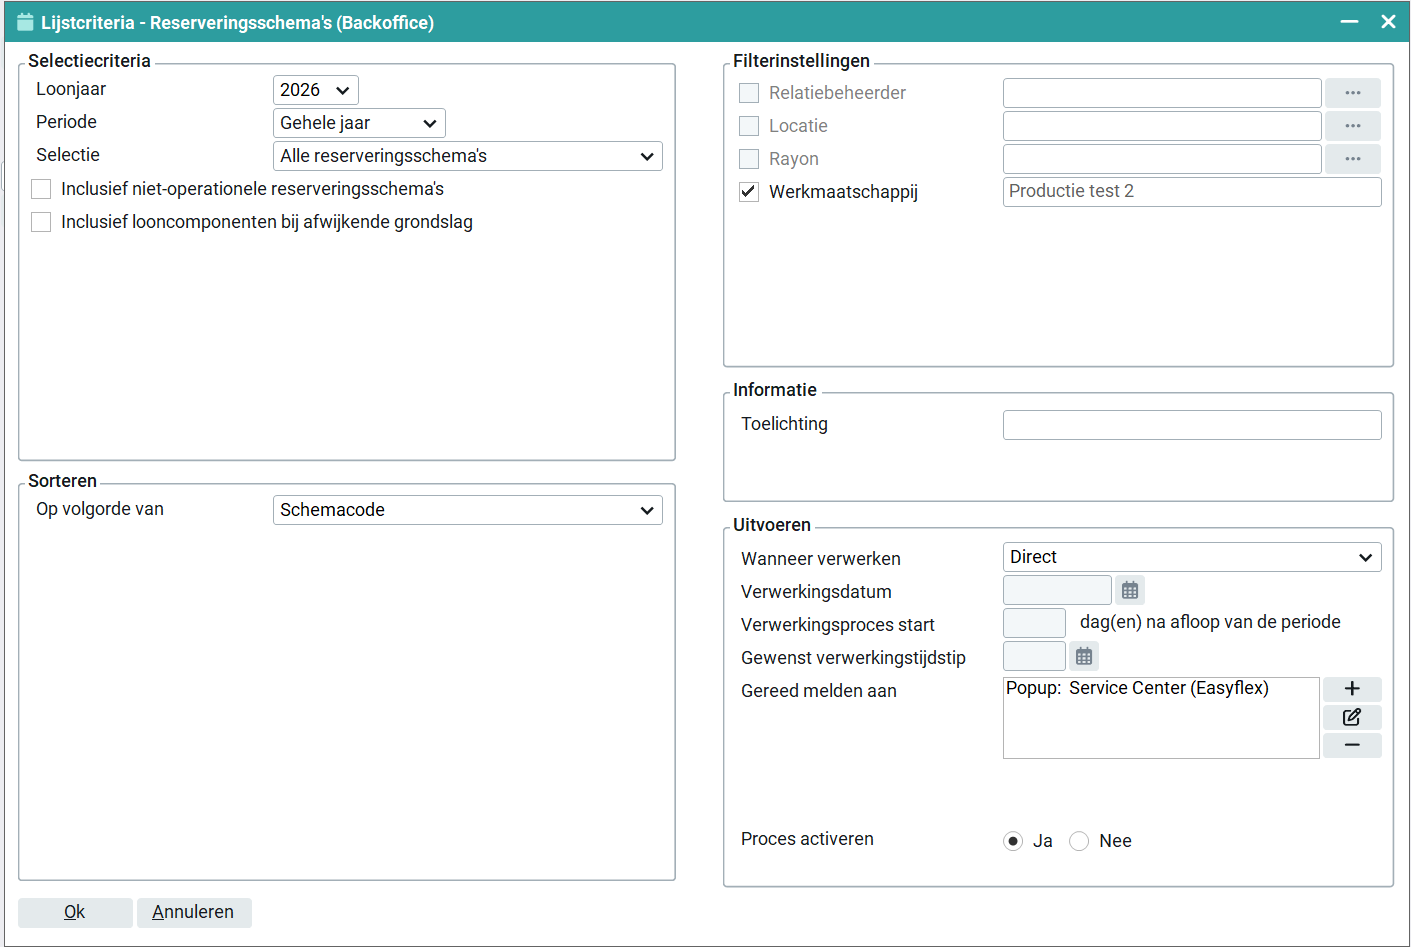Tick the Rayon filter checkbox

[x=749, y=159]
